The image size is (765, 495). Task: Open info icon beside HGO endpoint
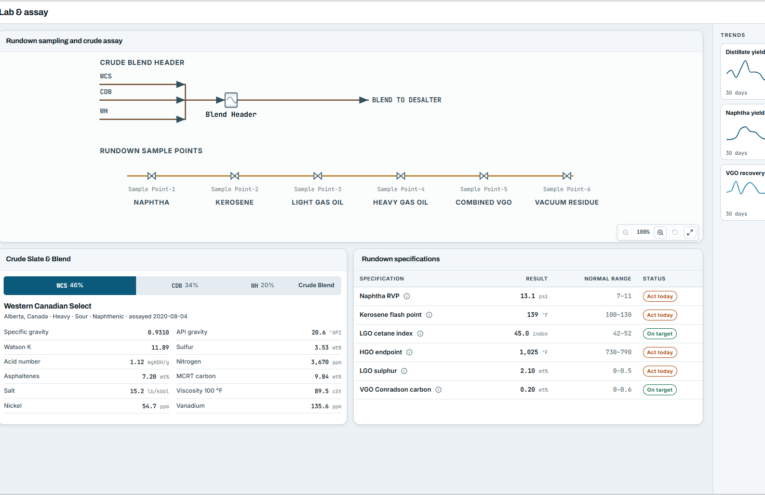tap(410, 352)
